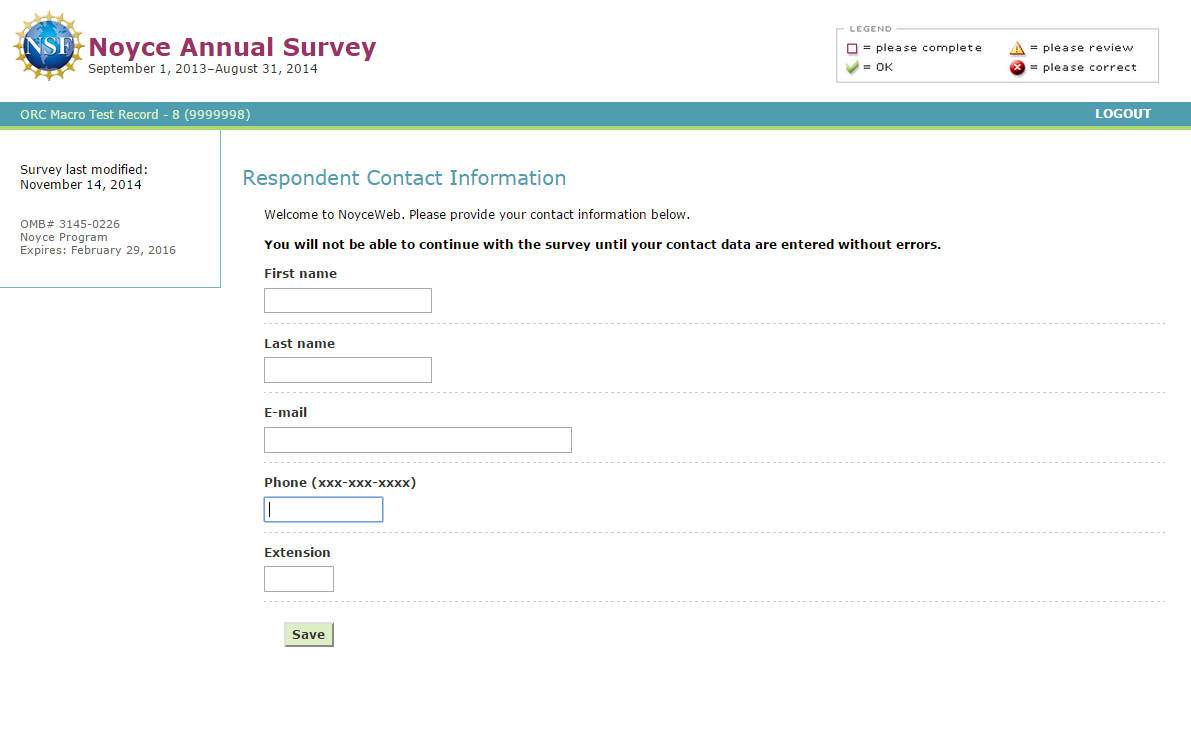Click into the Last name input box
Image resolution: width=1191 pixels, height=754 pixels.
[348, 370]
